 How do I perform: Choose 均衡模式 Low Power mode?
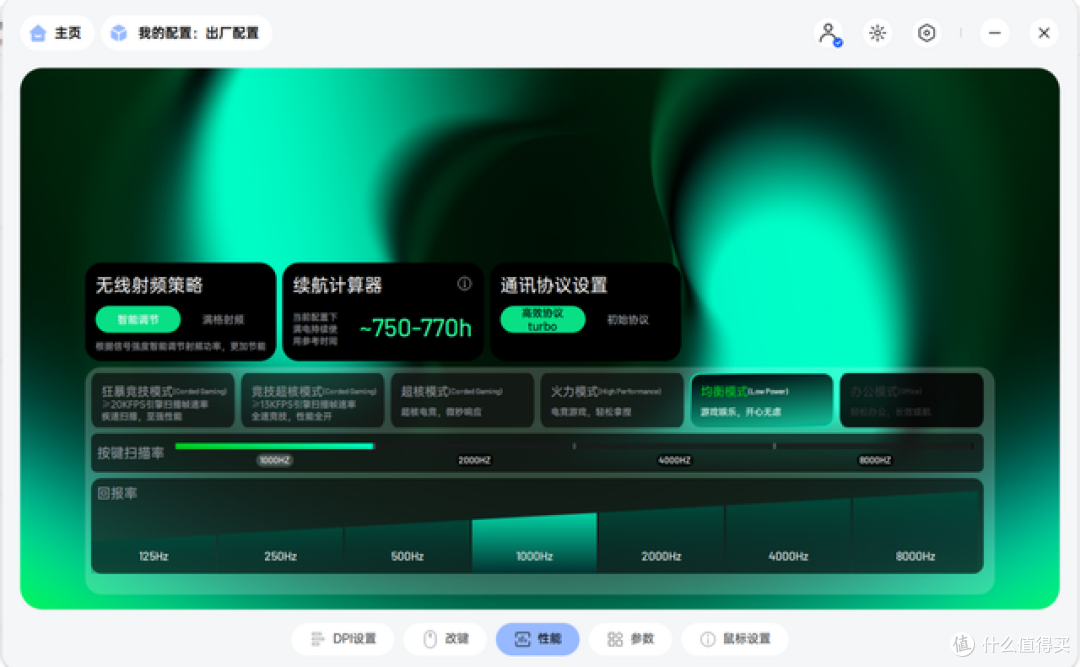pyautogui.click(x=762, y=400)
